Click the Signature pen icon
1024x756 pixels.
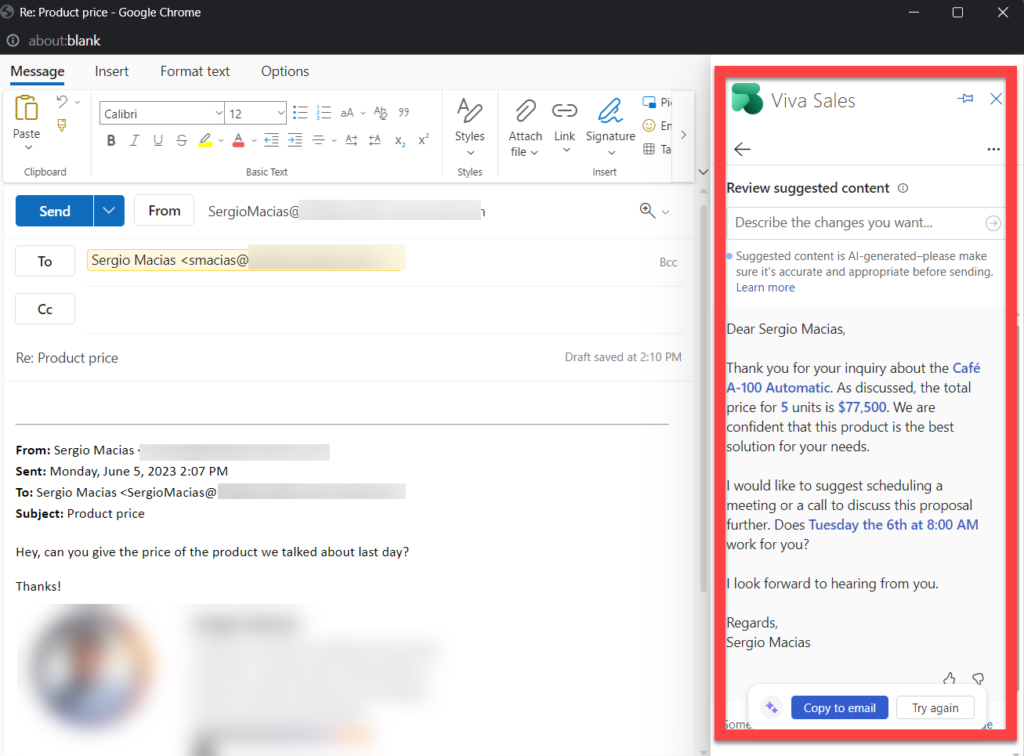pos(610,110)
